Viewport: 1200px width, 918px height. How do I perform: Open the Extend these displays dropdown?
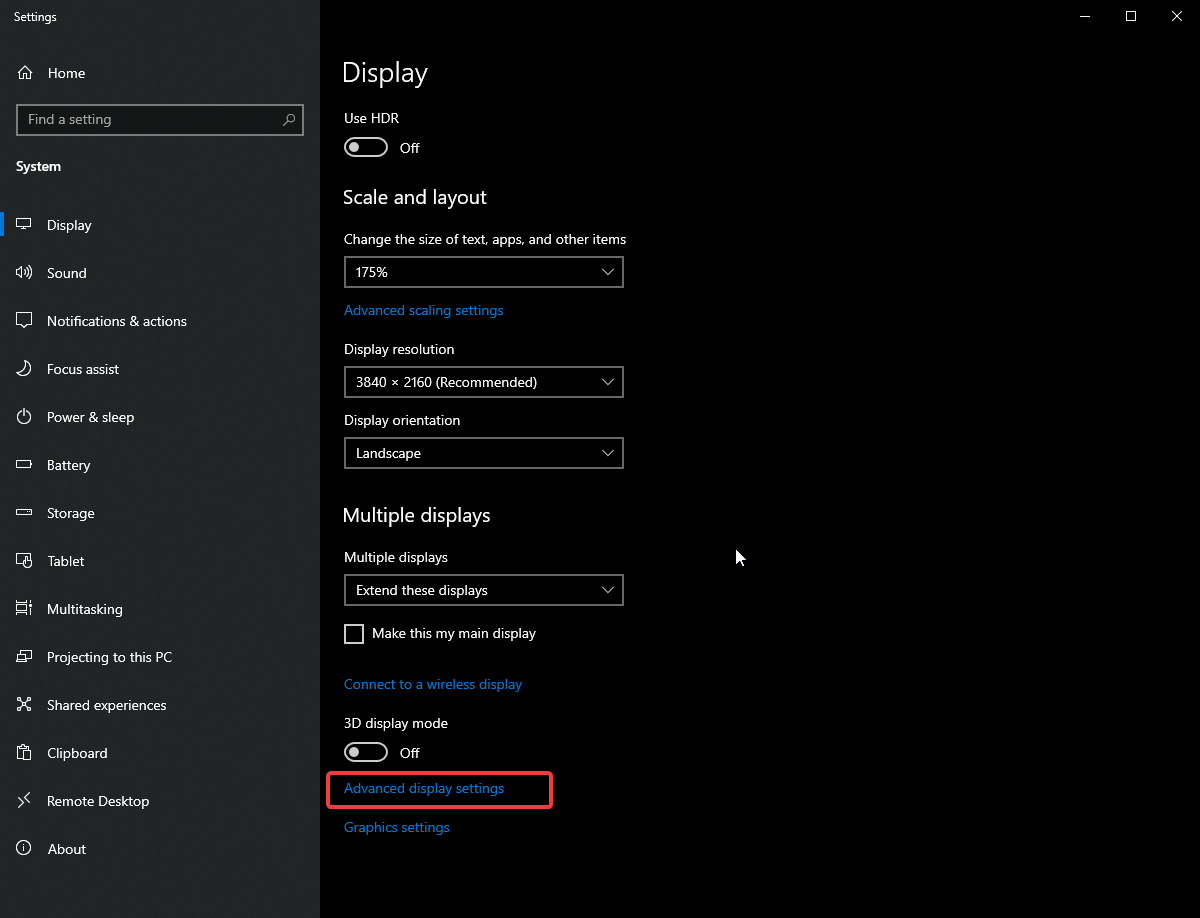coord(484,590)
